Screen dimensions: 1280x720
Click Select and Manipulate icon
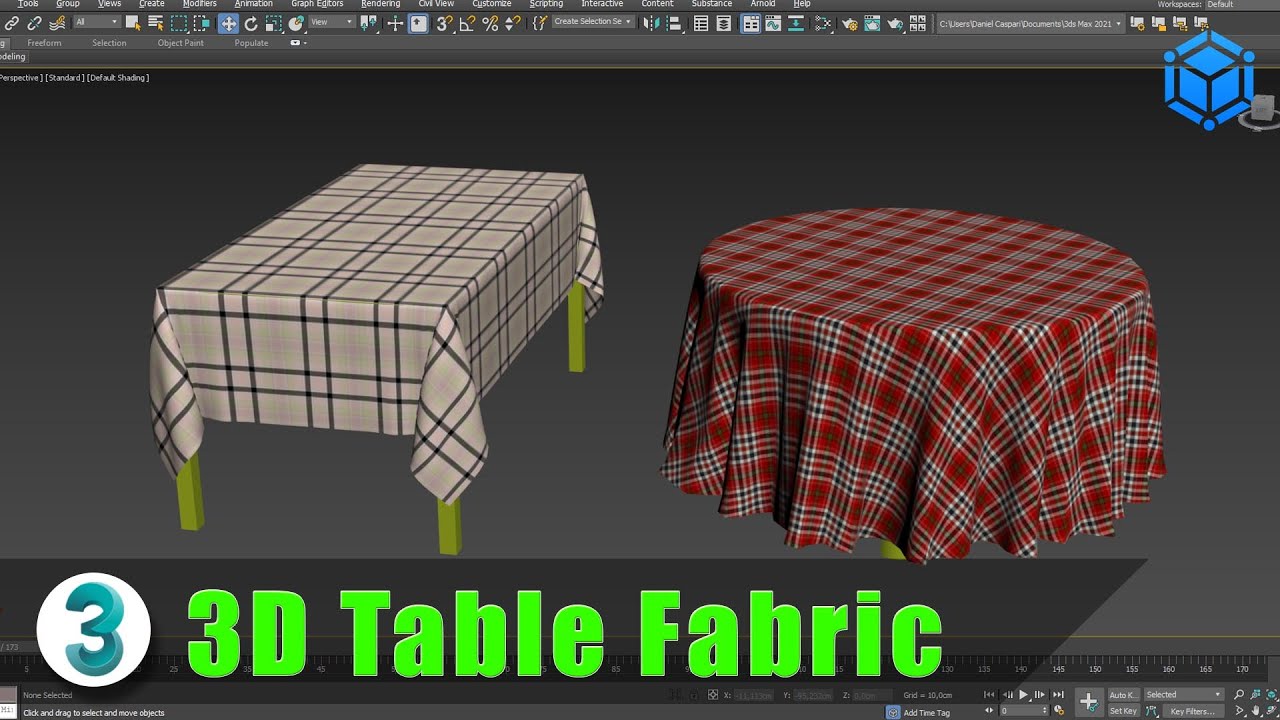pyautogui.click(x=395, y=23)
